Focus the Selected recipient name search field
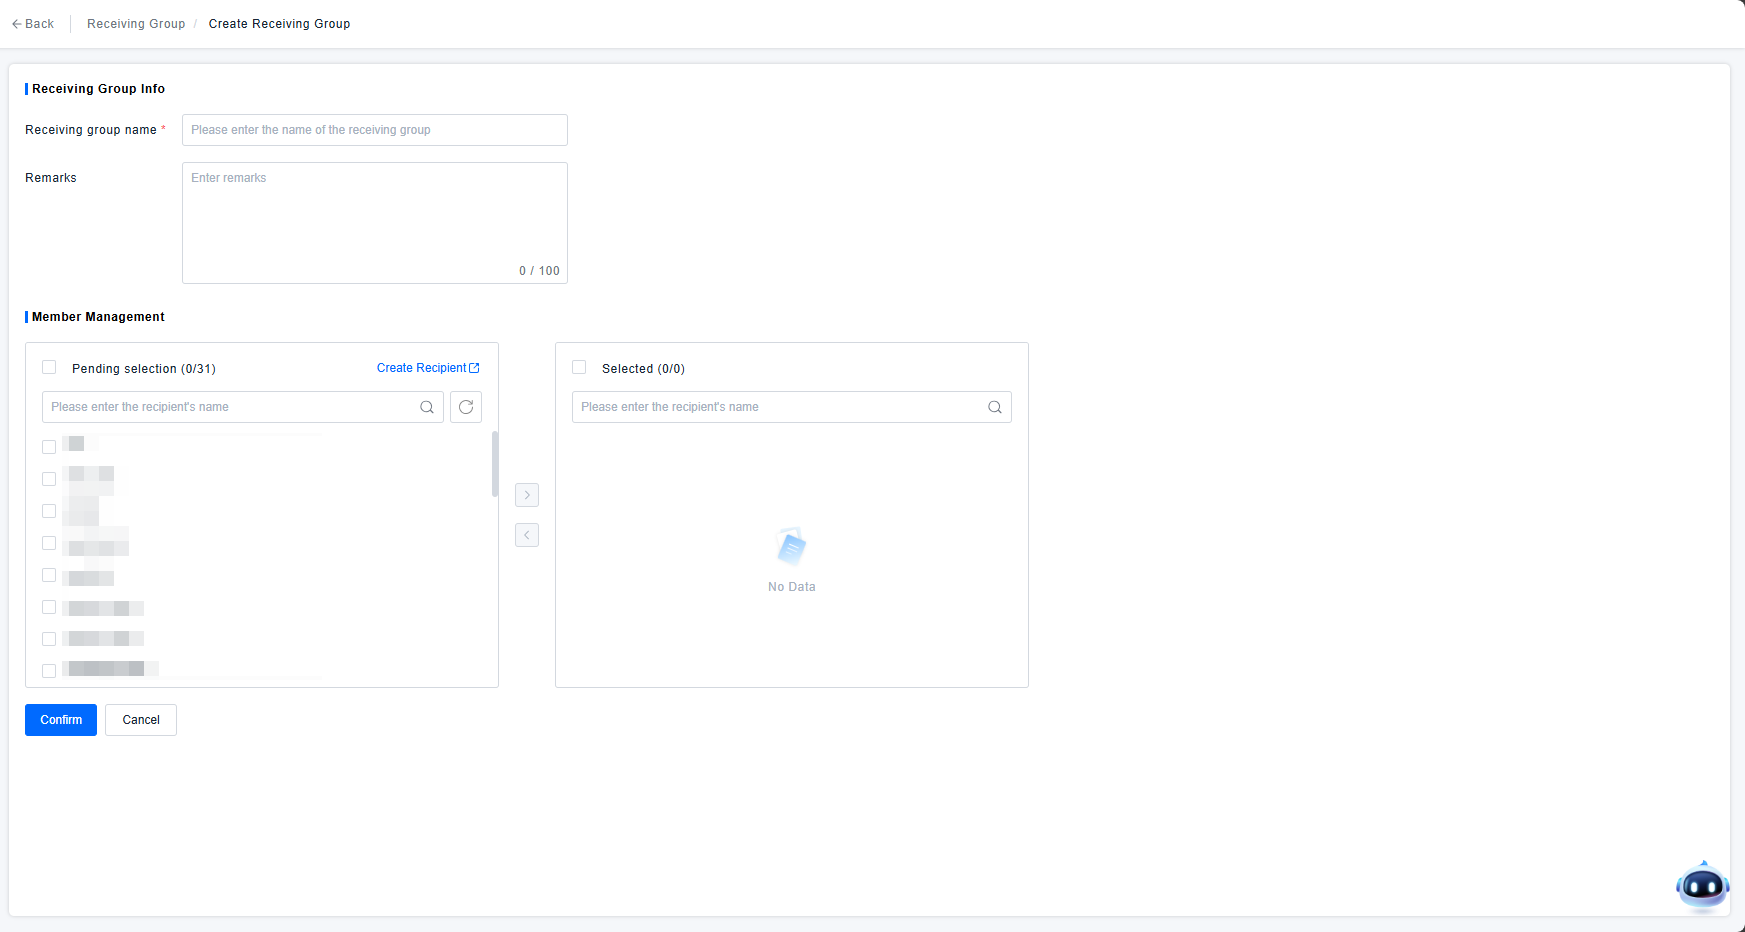The image size is (1745, 932). [780, 407]
